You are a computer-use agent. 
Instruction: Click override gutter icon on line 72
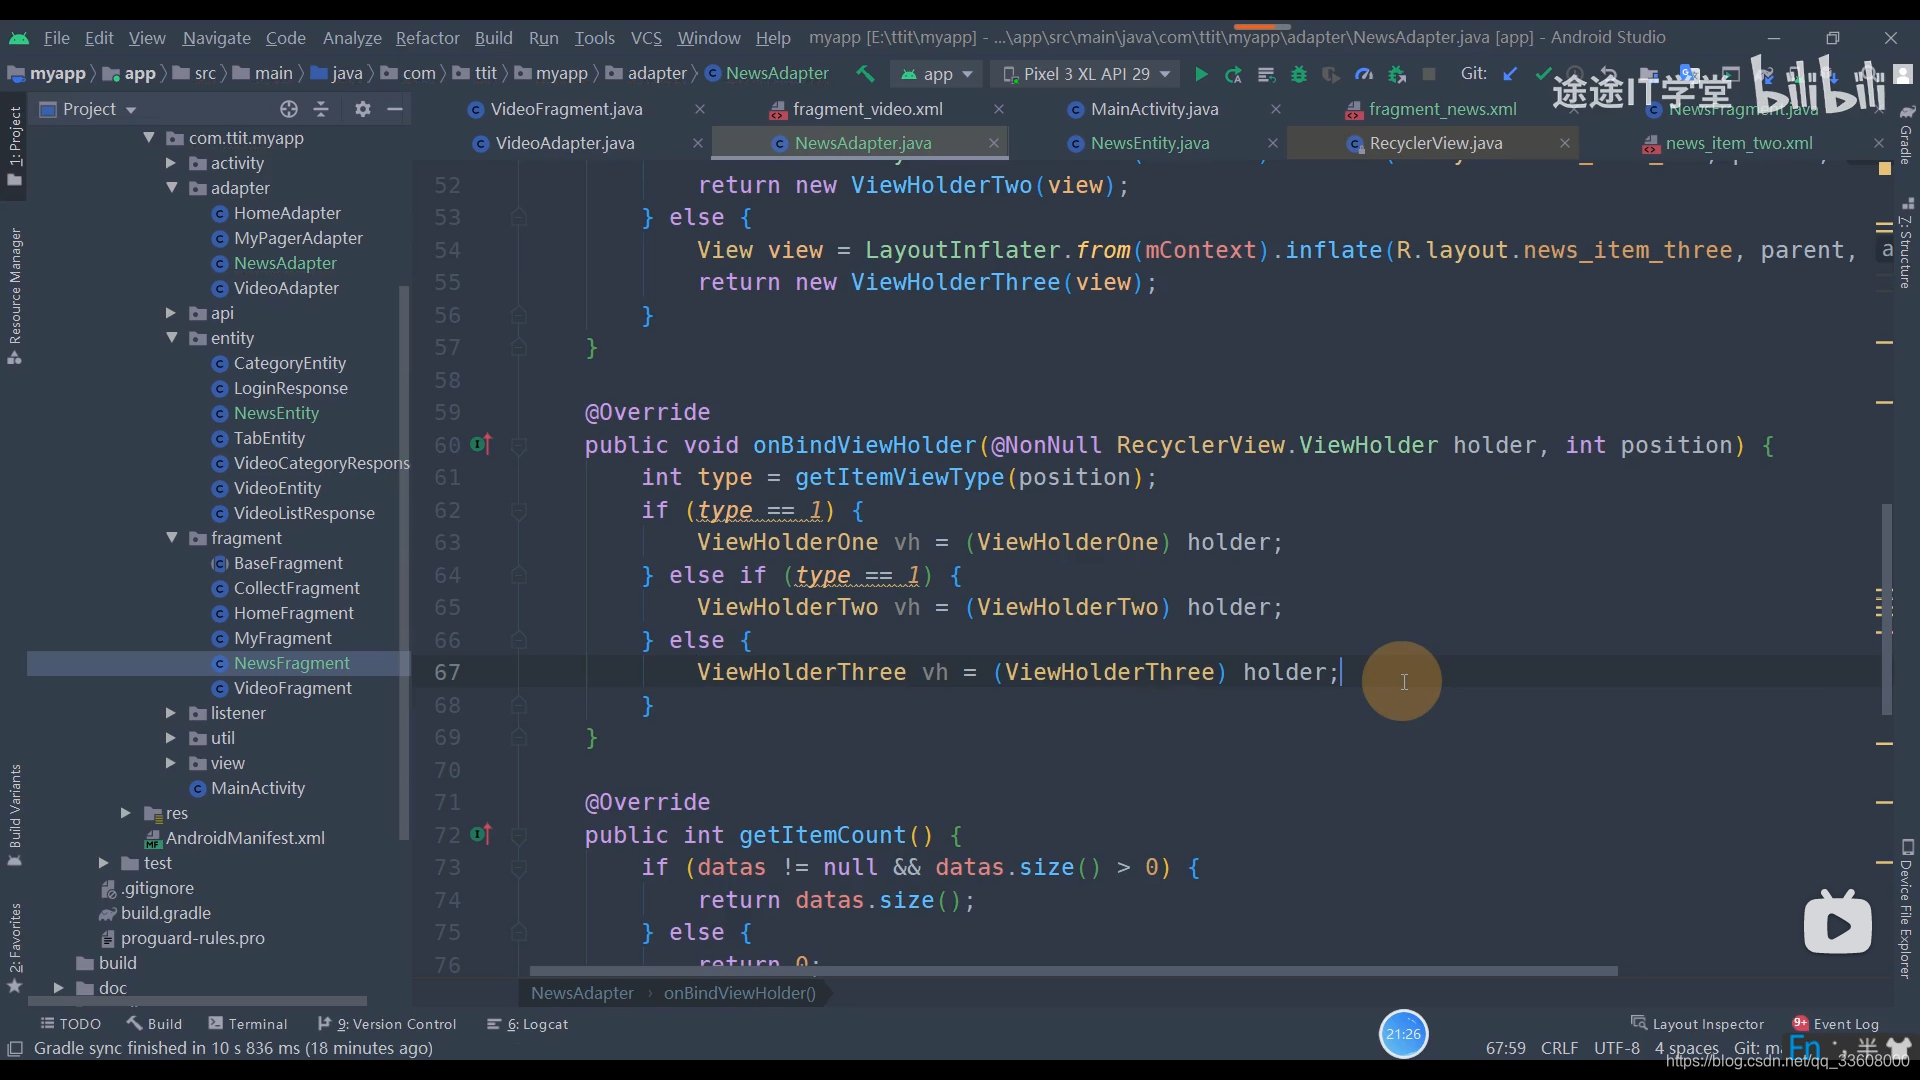(x=482, y=834)
